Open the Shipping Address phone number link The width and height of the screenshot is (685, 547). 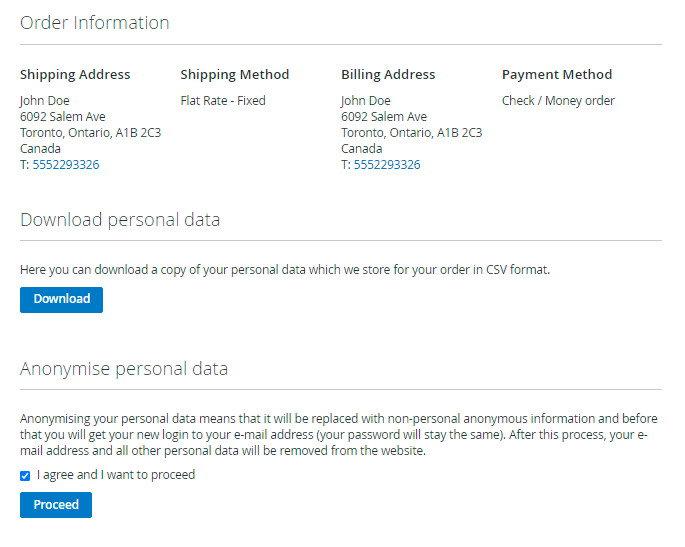pyautogui.click(x=65, y=165)
